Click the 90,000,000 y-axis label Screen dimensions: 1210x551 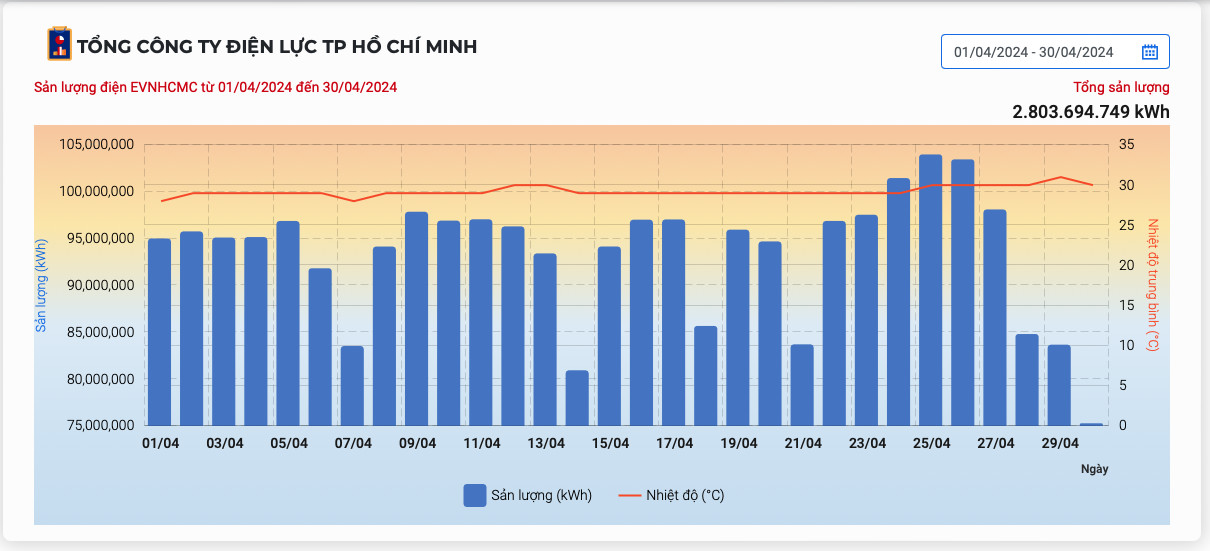(x=100, y=285)
